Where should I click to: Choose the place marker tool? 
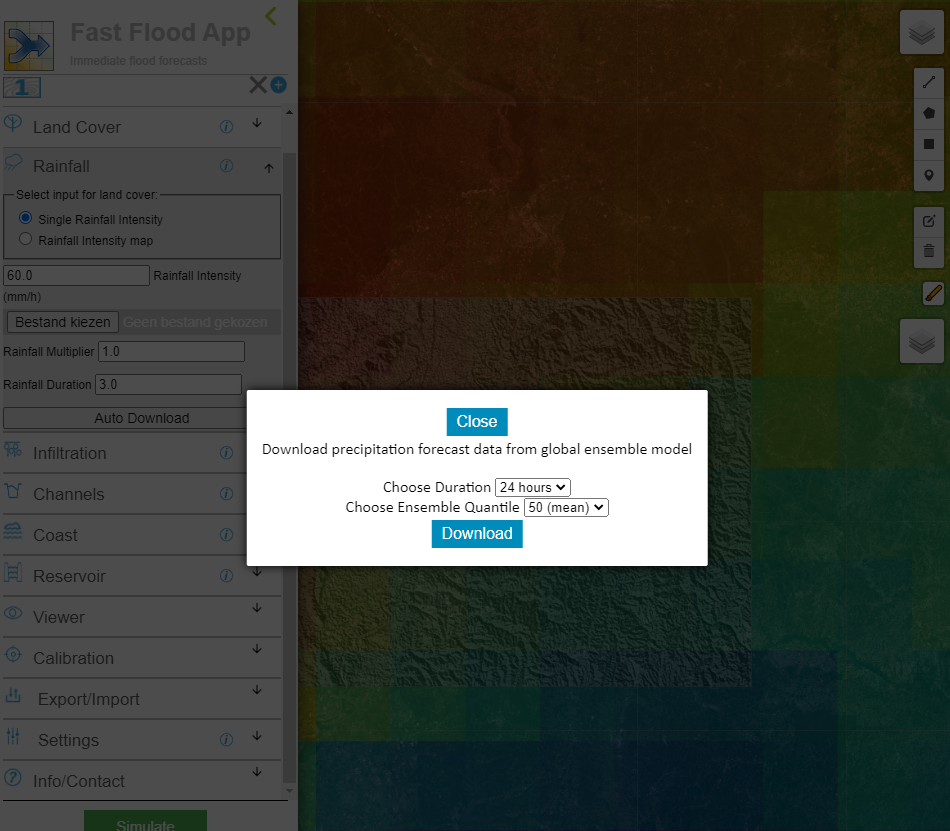click(x=929, y=175)
